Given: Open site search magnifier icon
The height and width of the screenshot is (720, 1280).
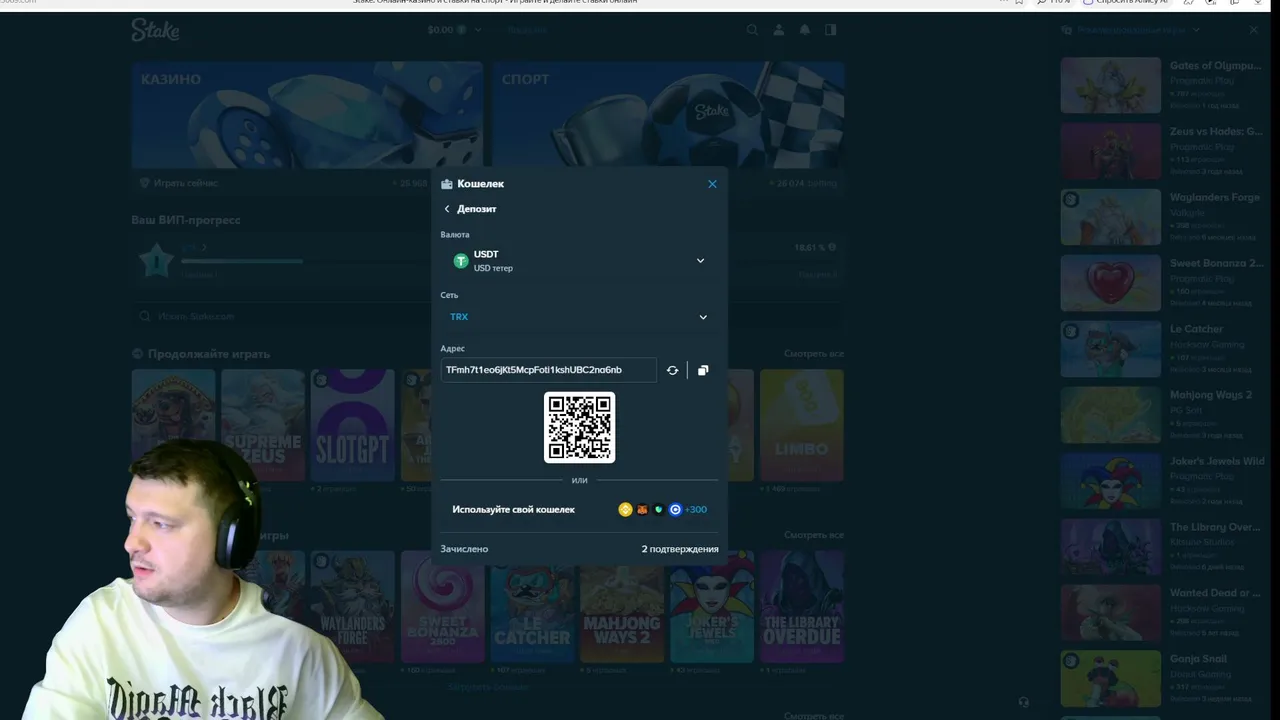Looking at the screenshot, I should (753, 30).
